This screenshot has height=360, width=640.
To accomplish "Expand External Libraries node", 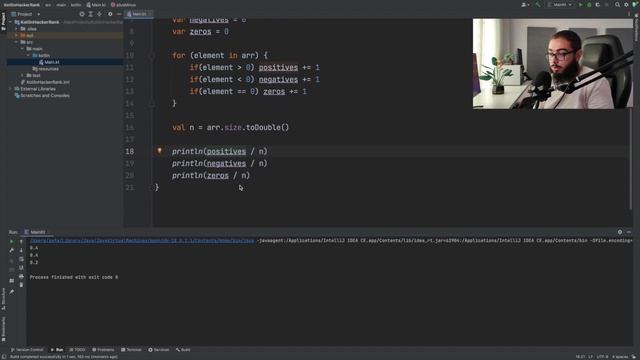I will [11, 89].
